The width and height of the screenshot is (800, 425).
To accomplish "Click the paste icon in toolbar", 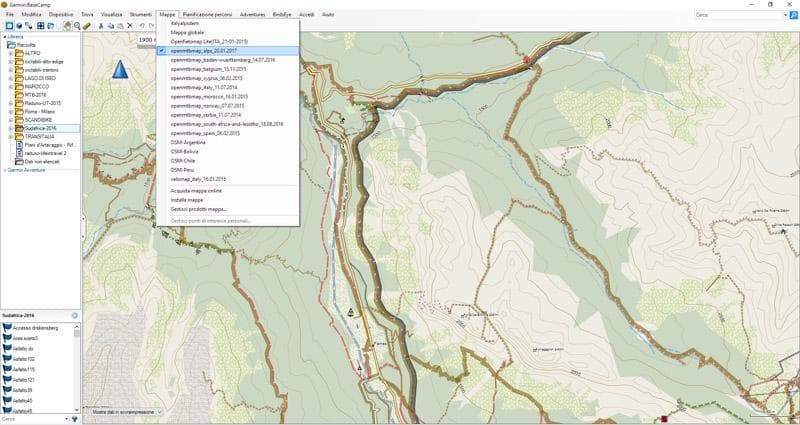I will tap(120, 26).
